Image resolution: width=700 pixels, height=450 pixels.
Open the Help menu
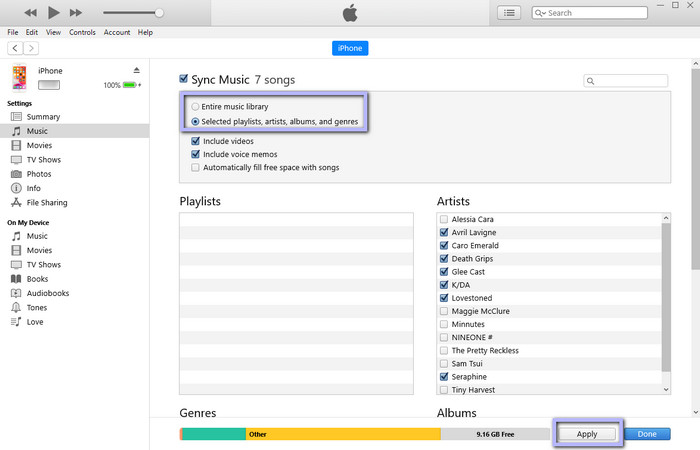click(145, 32)
